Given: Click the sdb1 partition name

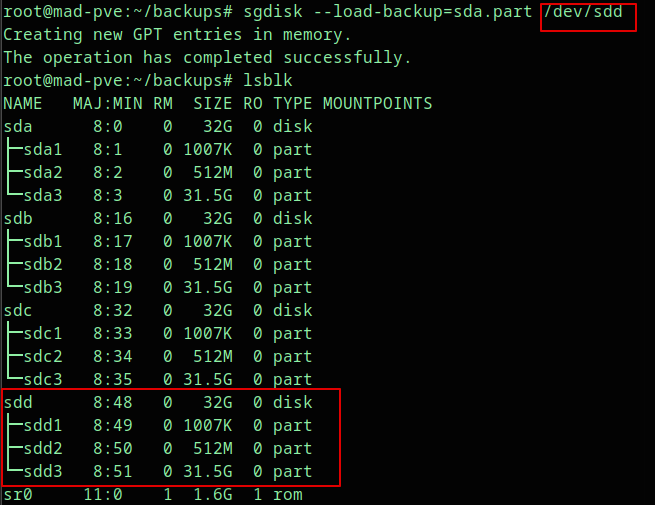Looking at the screenshot, I should pos(43,241).
